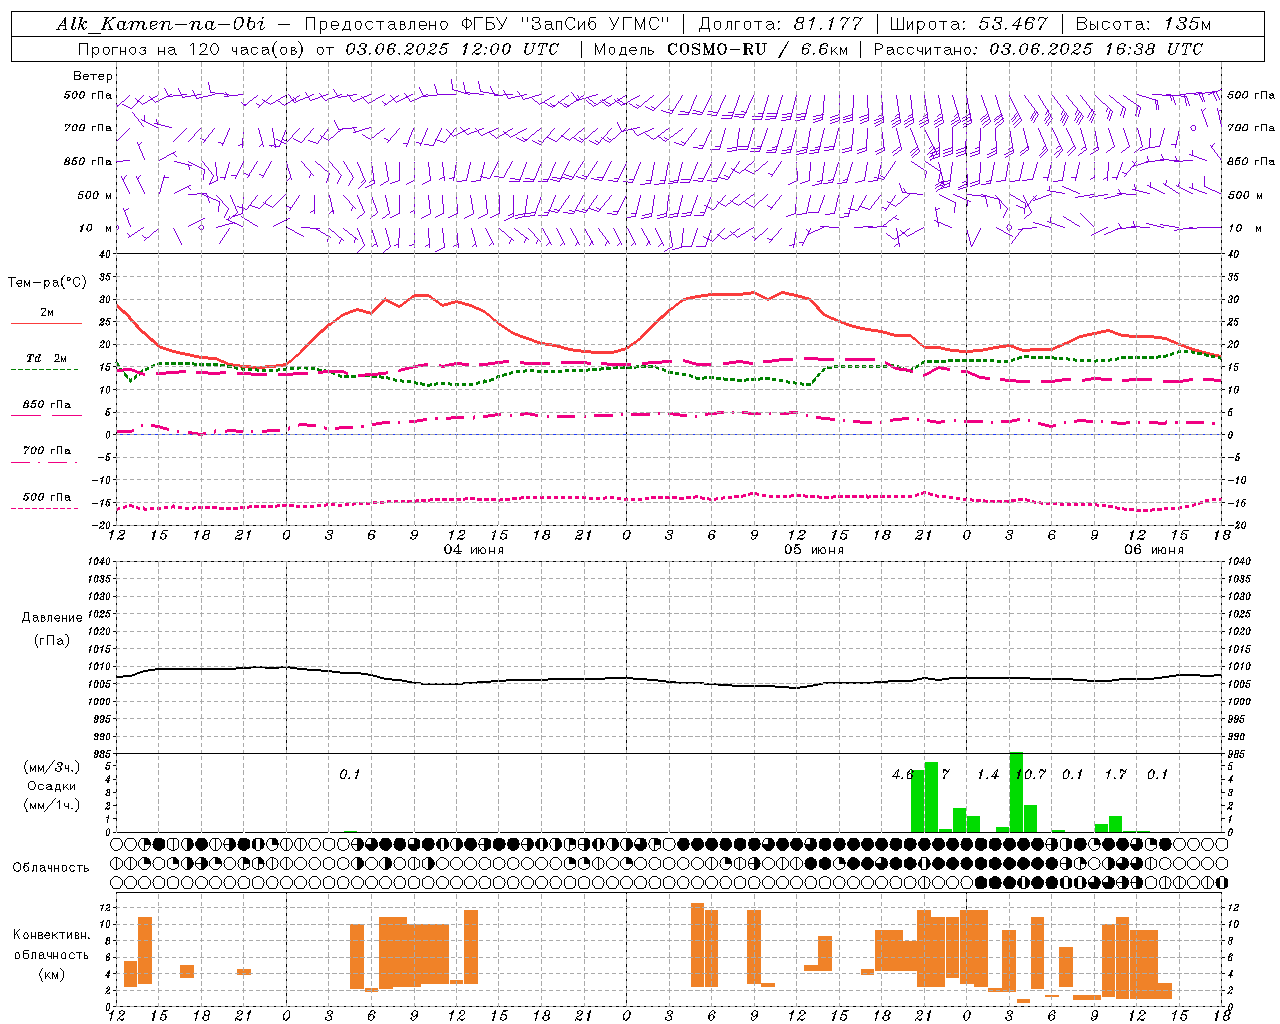Click the 500 гПа temperature legend entry
Viewport: 1280px width, 1024px height.
point(47,497)
